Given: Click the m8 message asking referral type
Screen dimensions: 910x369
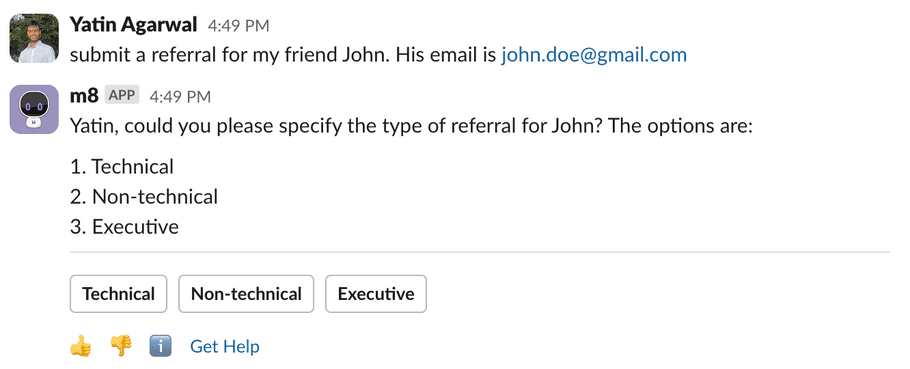Looking at the screenshot, I should tap(411, 126).
